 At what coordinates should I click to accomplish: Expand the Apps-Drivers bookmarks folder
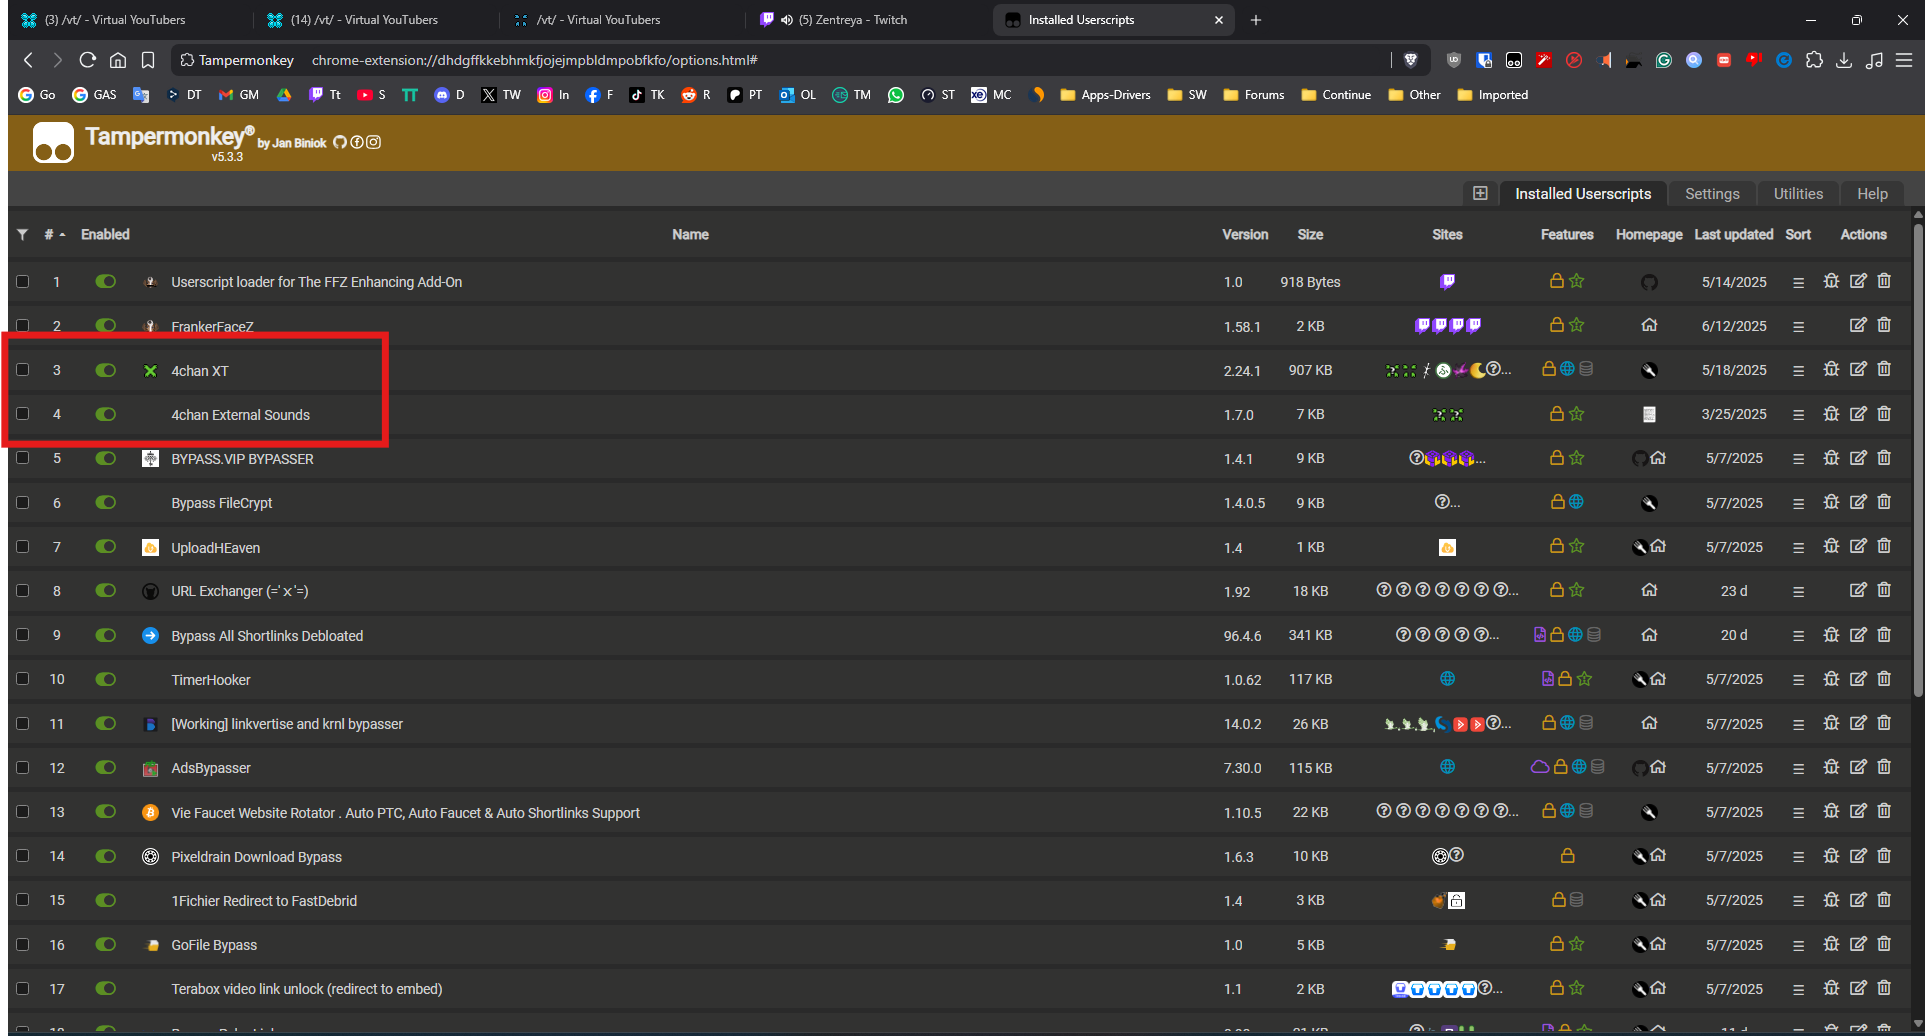[1105, 95]
